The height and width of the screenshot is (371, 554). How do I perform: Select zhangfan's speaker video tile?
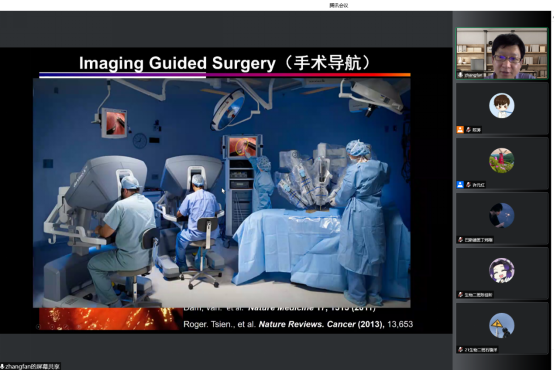(502, 53)
